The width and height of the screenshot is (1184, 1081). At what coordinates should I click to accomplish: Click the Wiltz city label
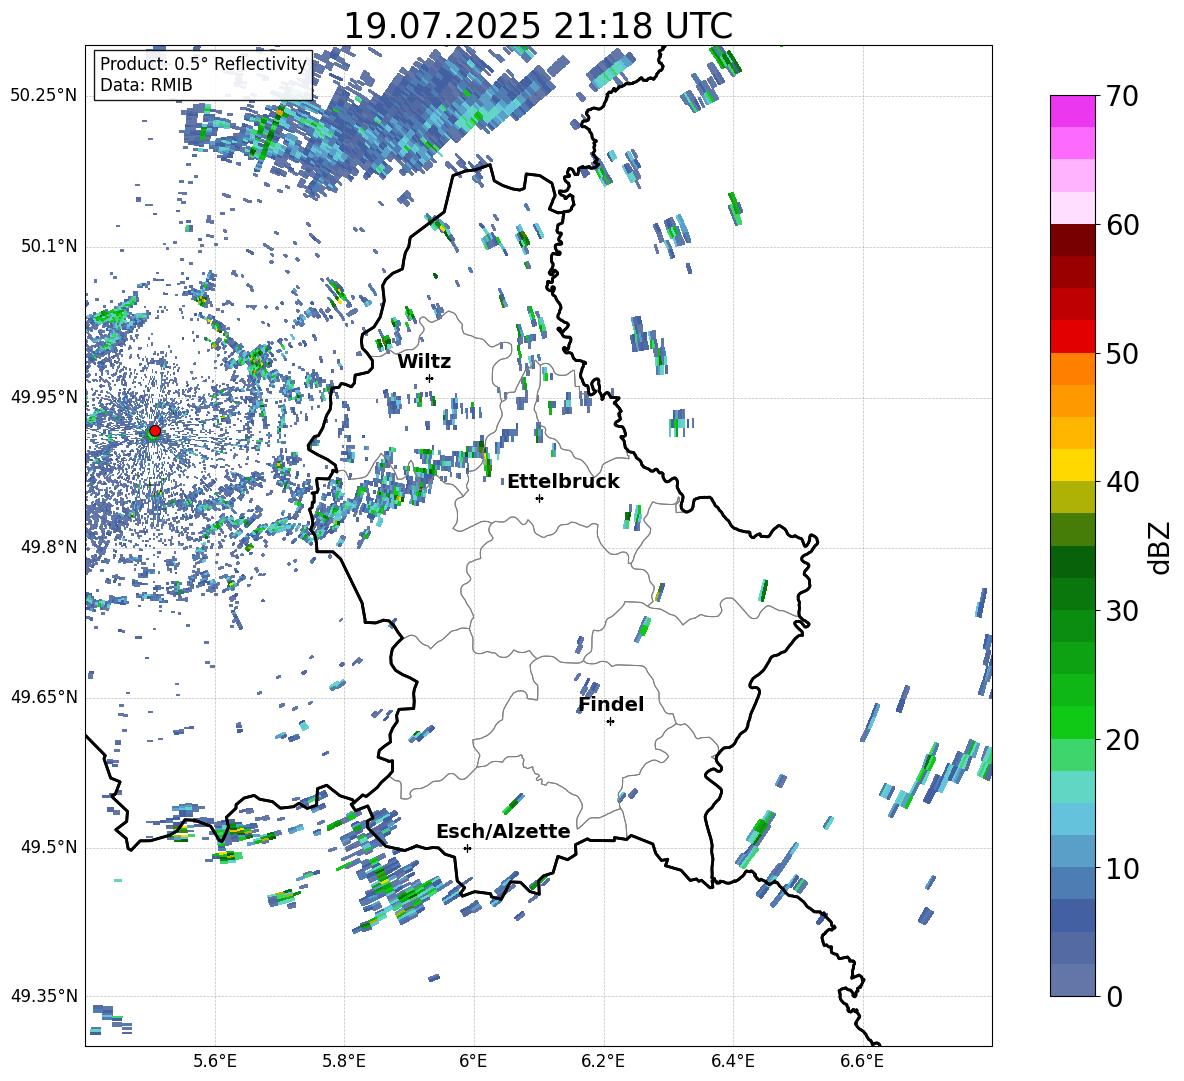pyautogui.click(x=424, y=362)
